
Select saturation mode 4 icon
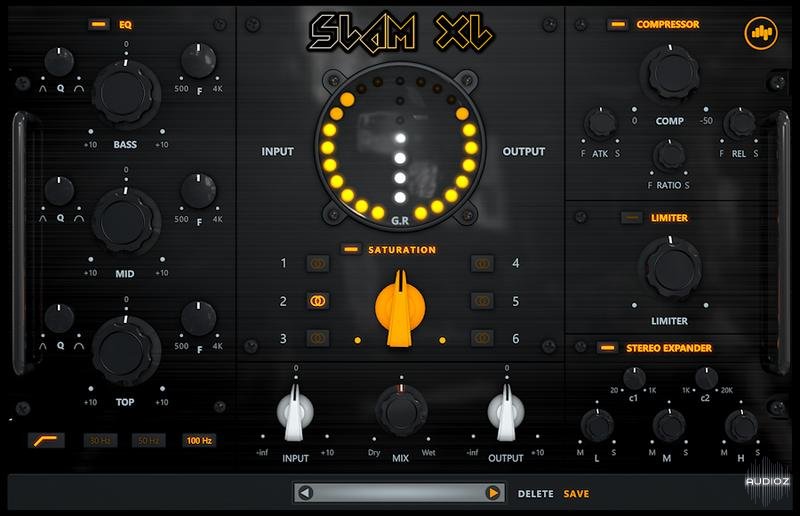coord(482,263)
